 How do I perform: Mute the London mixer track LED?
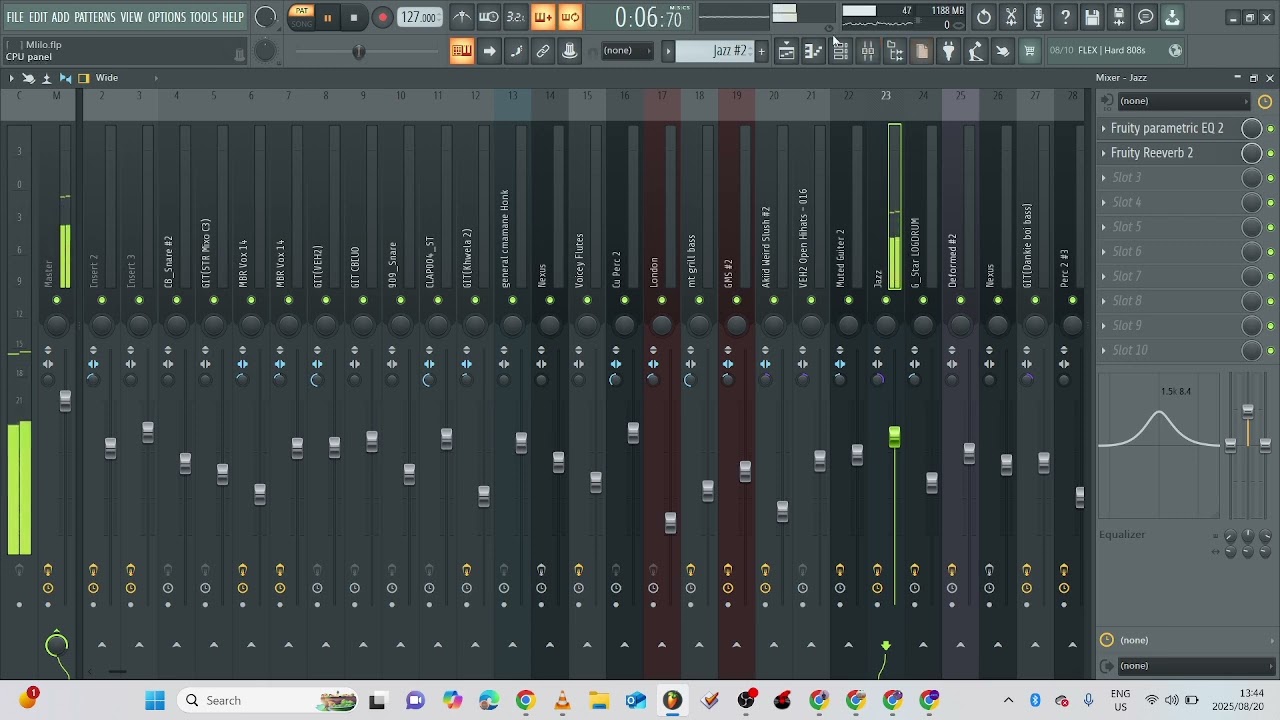click(662, 300)
